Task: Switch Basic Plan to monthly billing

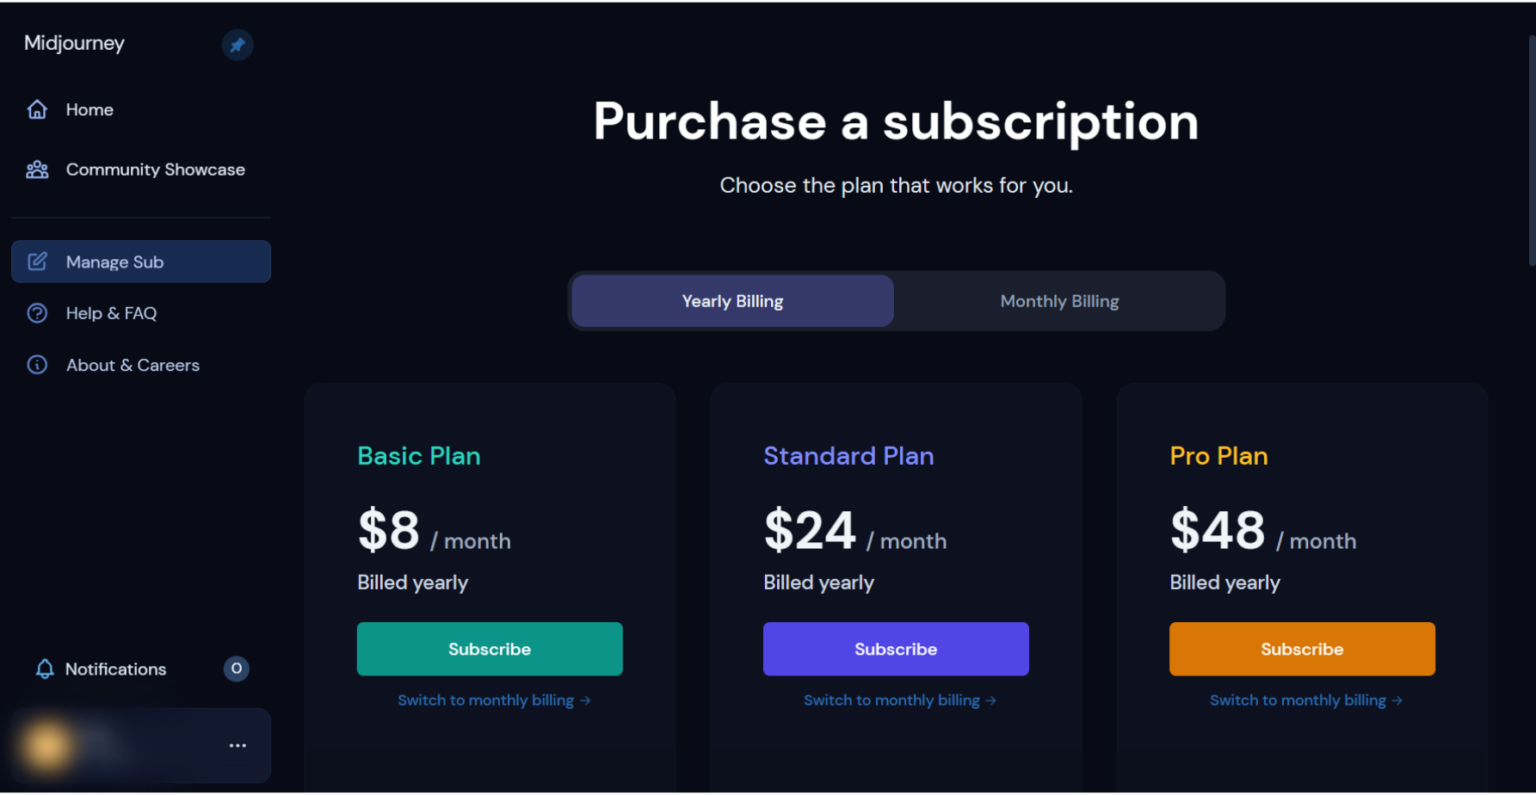Action: point(494,700)
